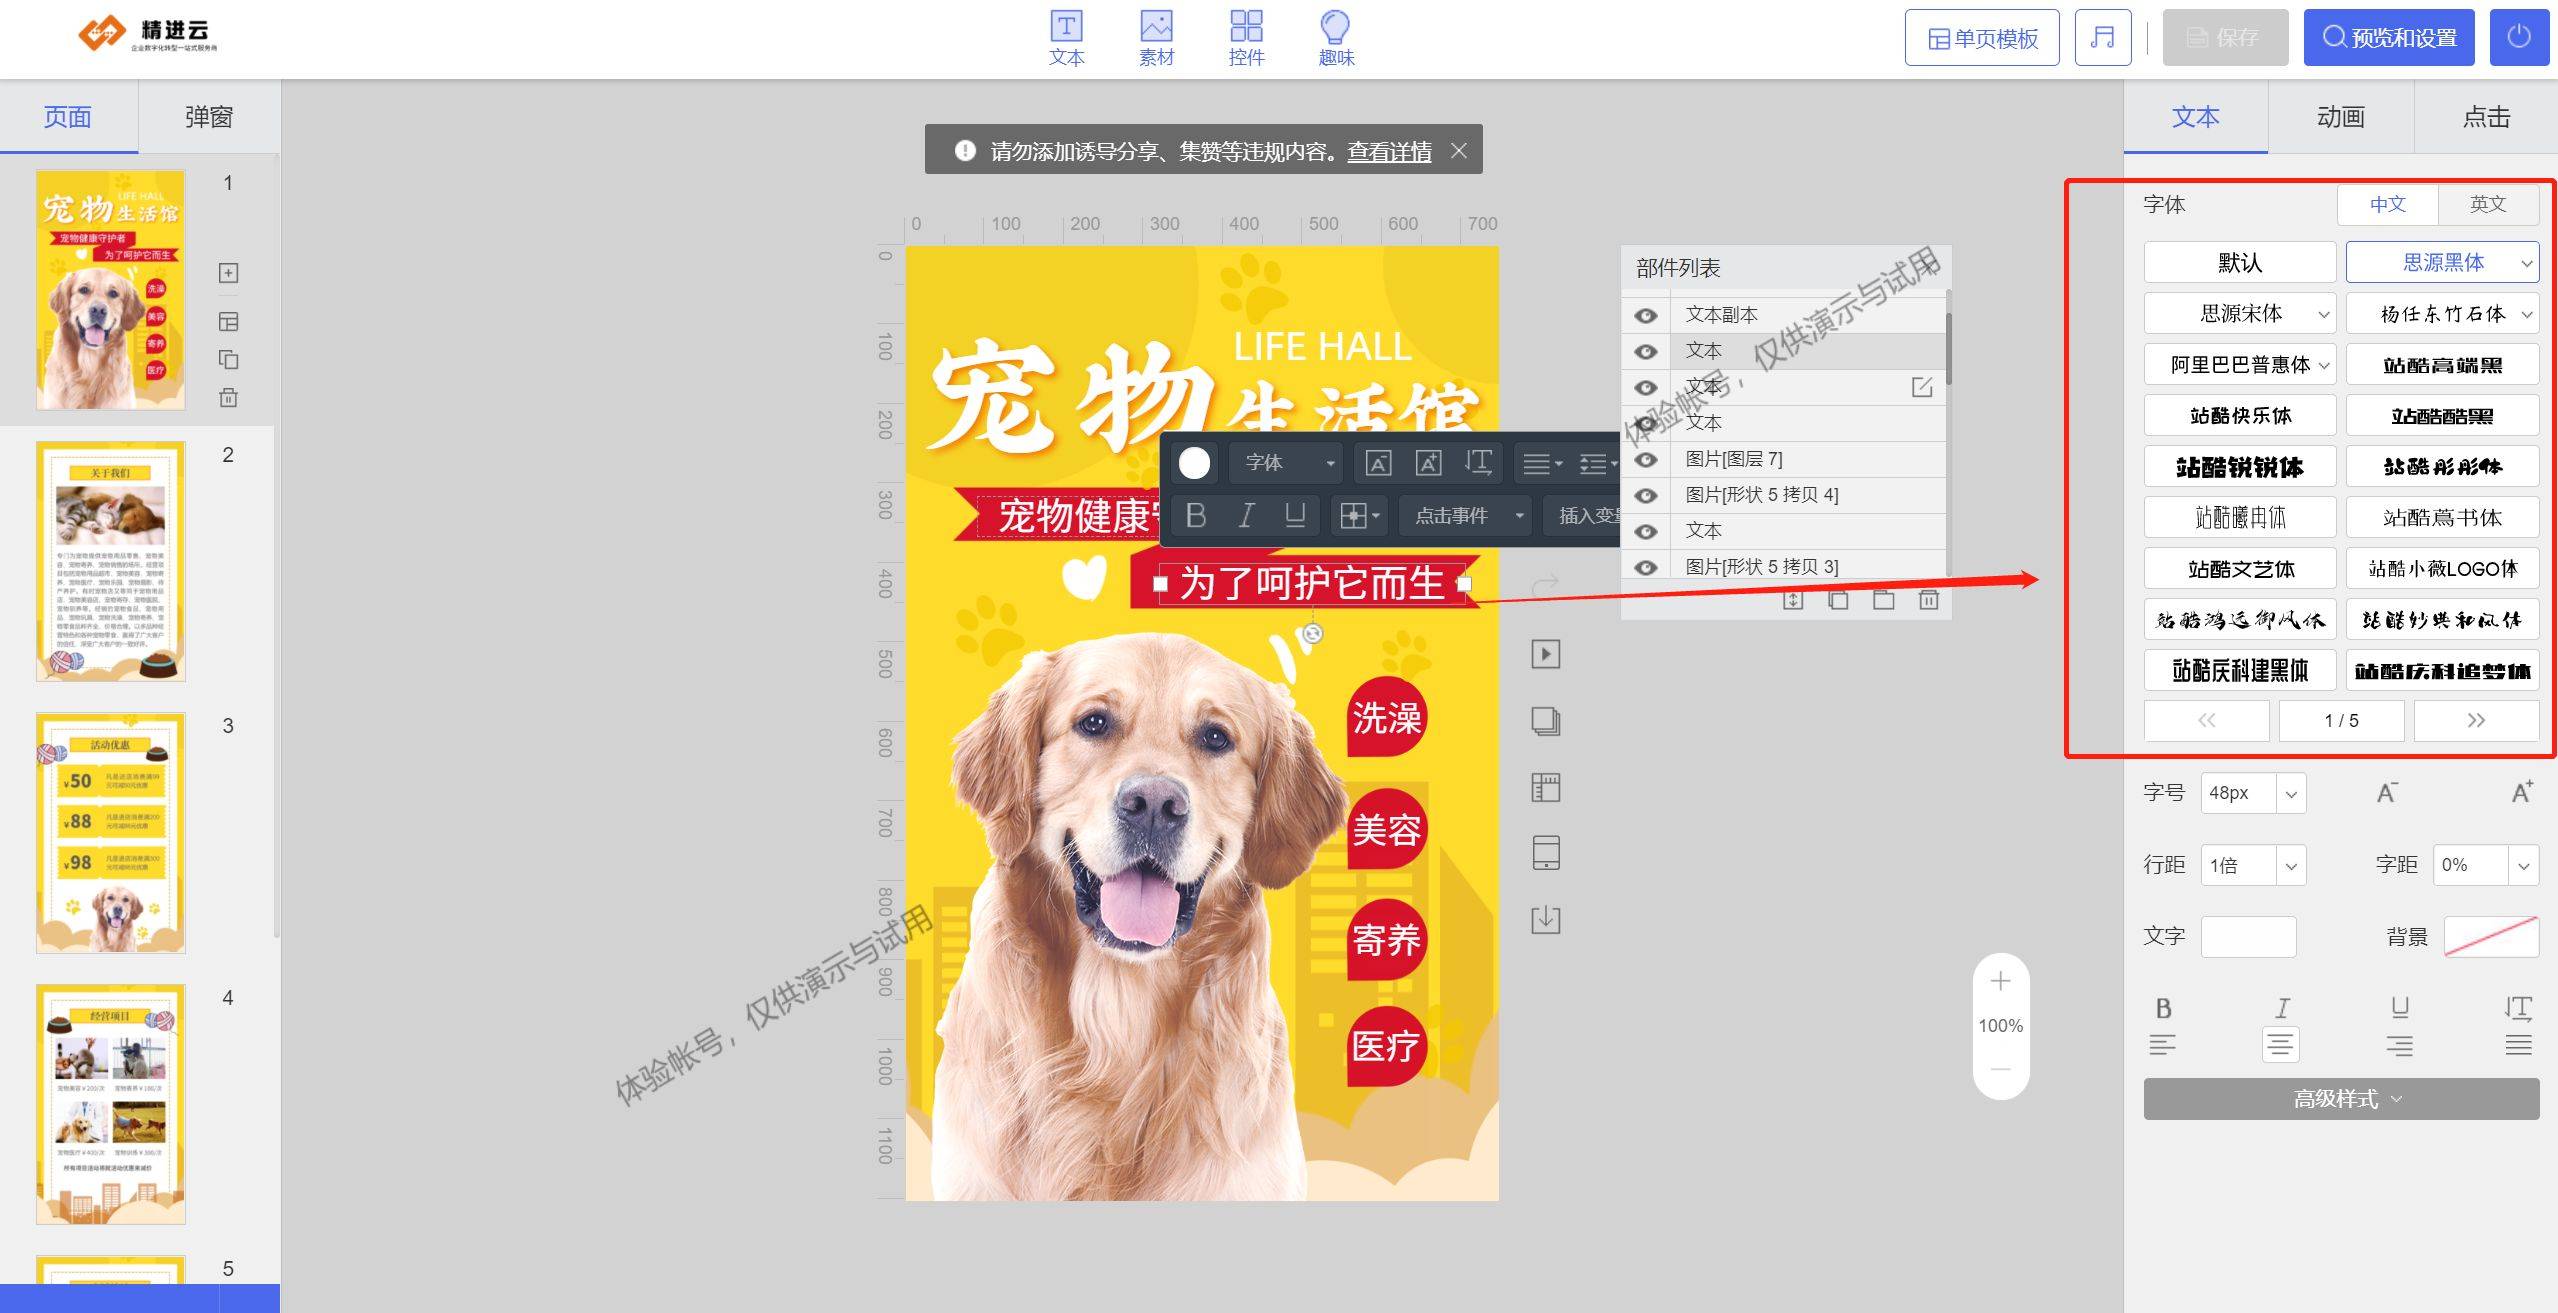Click the 单页模板 button

coord(1982,38)
